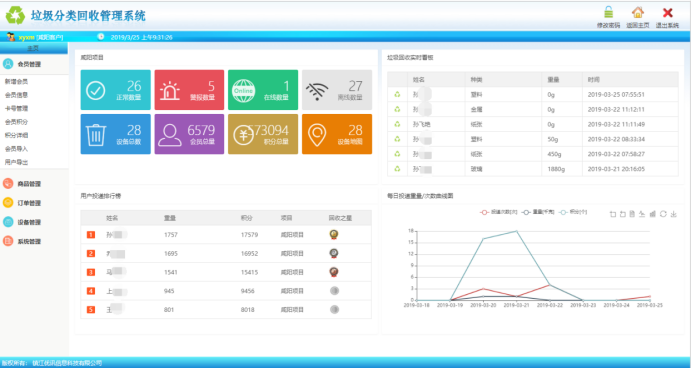
Task: Click the chart zoom reset tool icon
Action: 623,214
